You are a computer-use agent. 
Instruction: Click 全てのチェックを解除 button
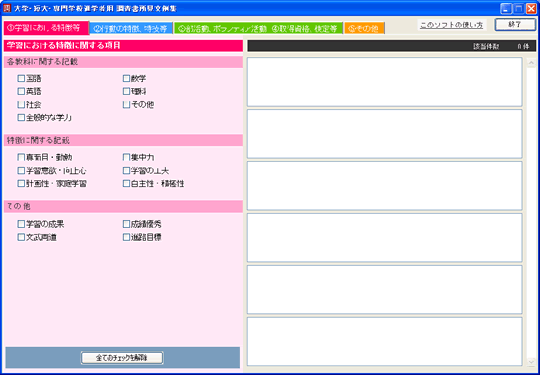point(122,358)
